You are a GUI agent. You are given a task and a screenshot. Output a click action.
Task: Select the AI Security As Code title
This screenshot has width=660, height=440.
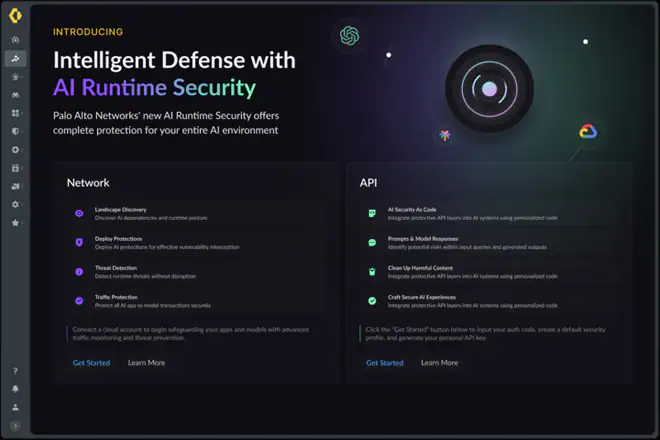click(412, 210)
